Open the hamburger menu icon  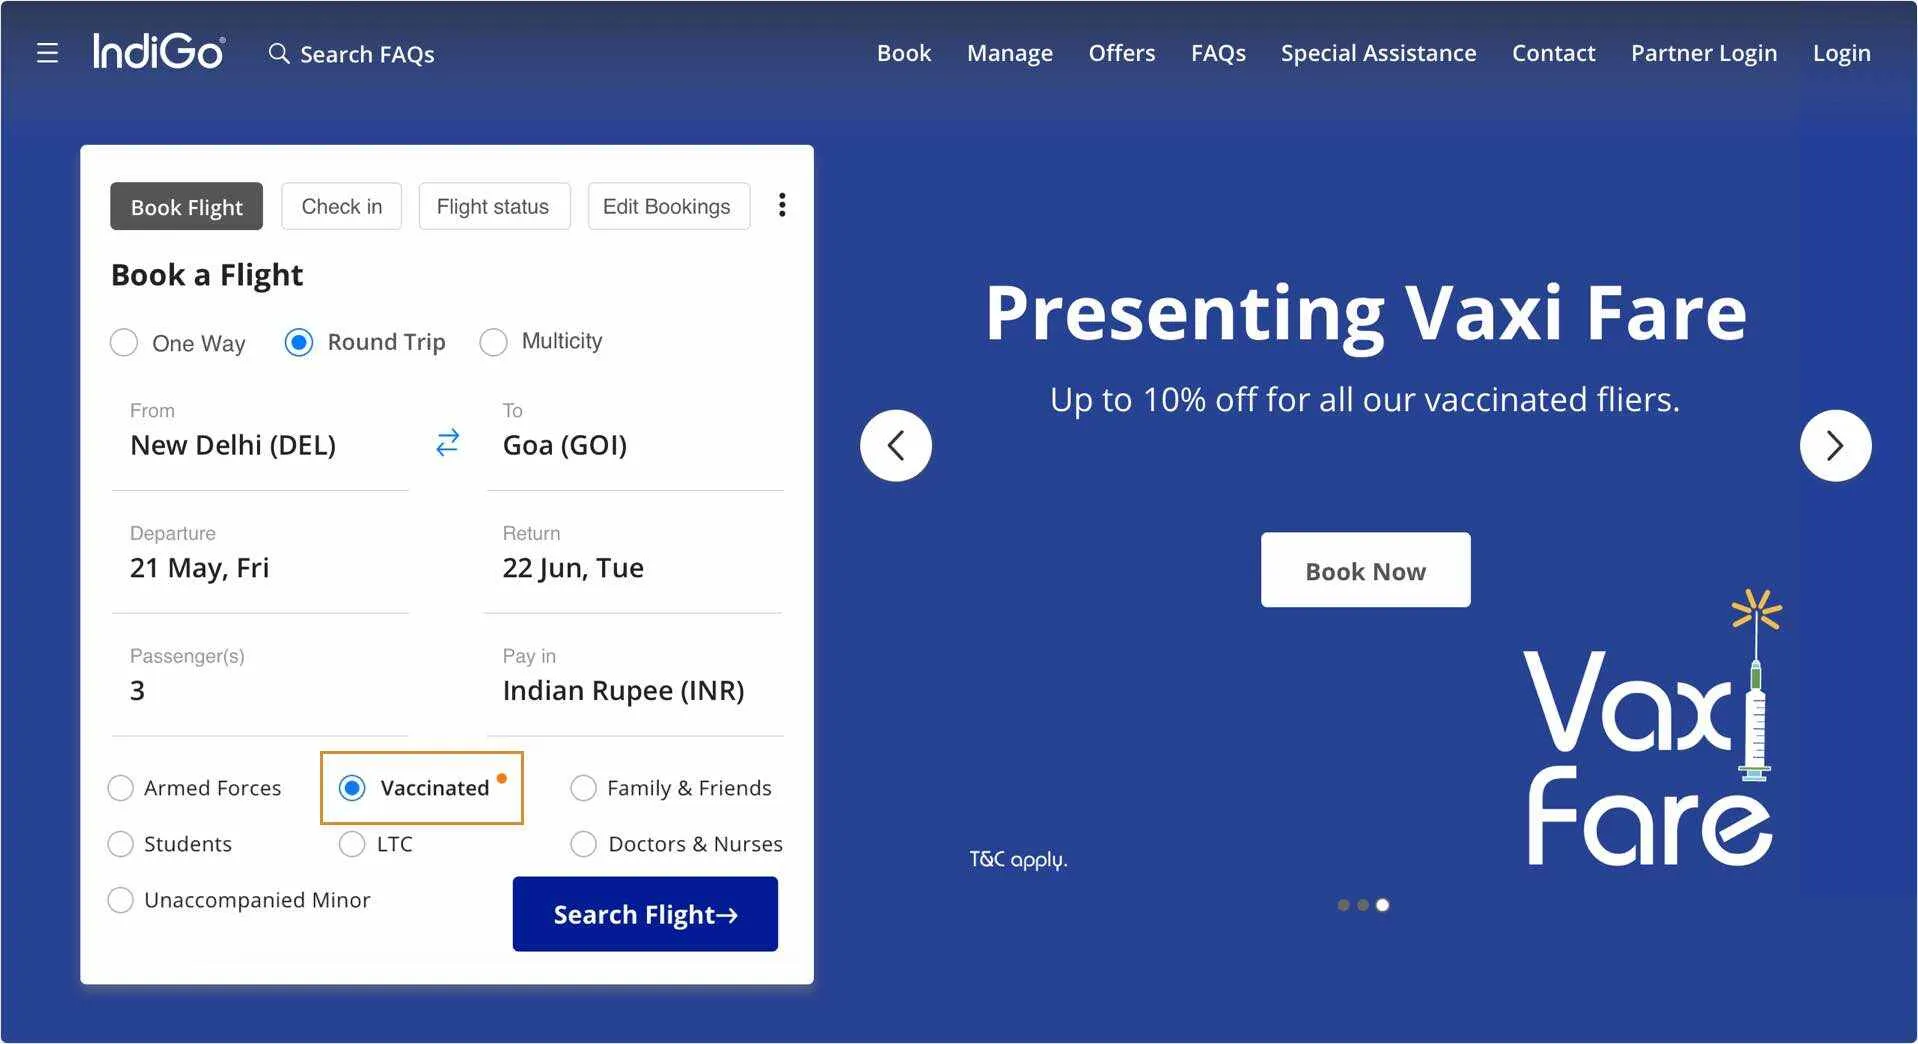(47, 53)
